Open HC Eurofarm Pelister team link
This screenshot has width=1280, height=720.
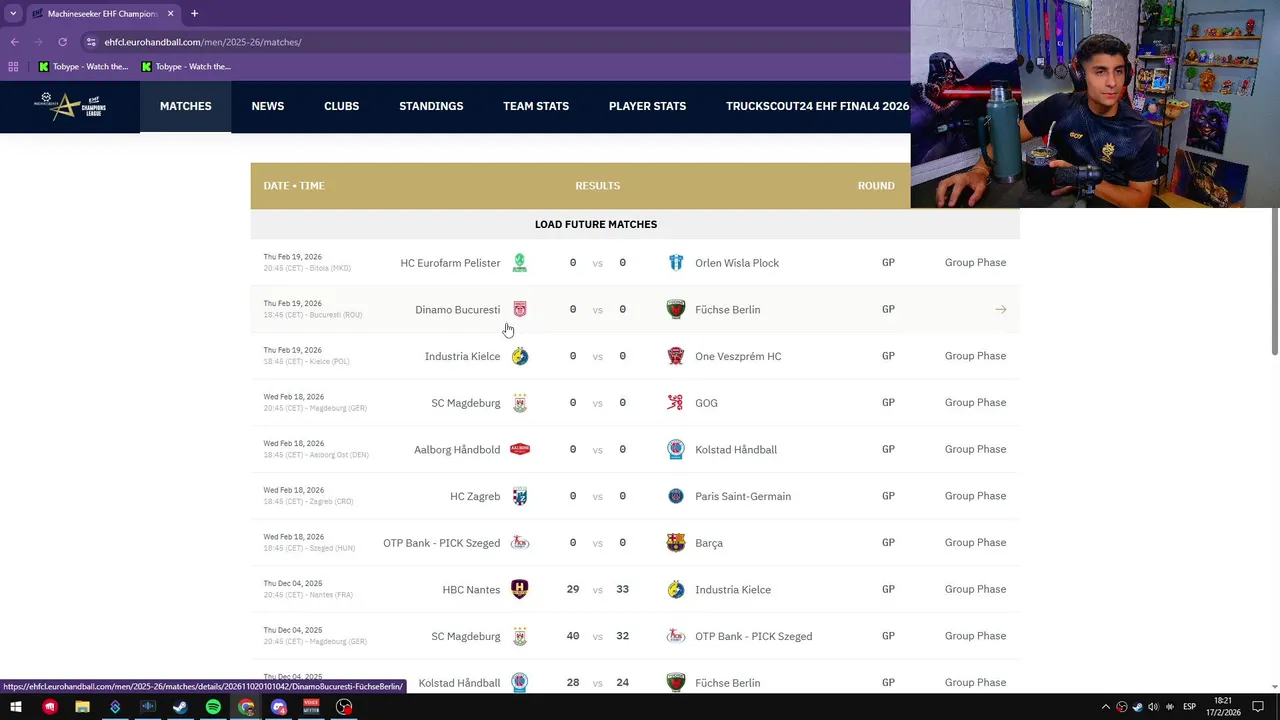click(450, 263)
